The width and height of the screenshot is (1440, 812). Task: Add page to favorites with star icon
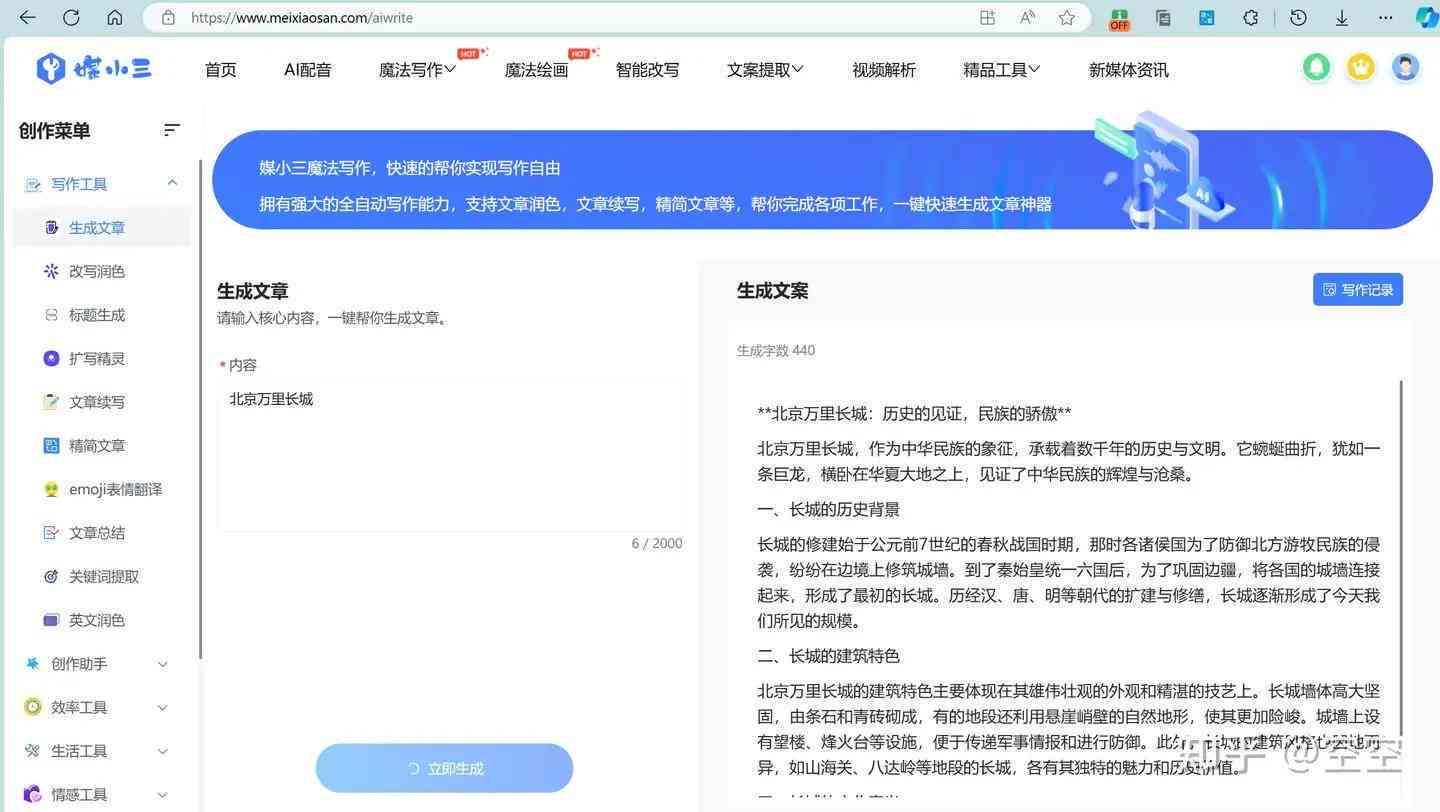[x=1067, y=17]
